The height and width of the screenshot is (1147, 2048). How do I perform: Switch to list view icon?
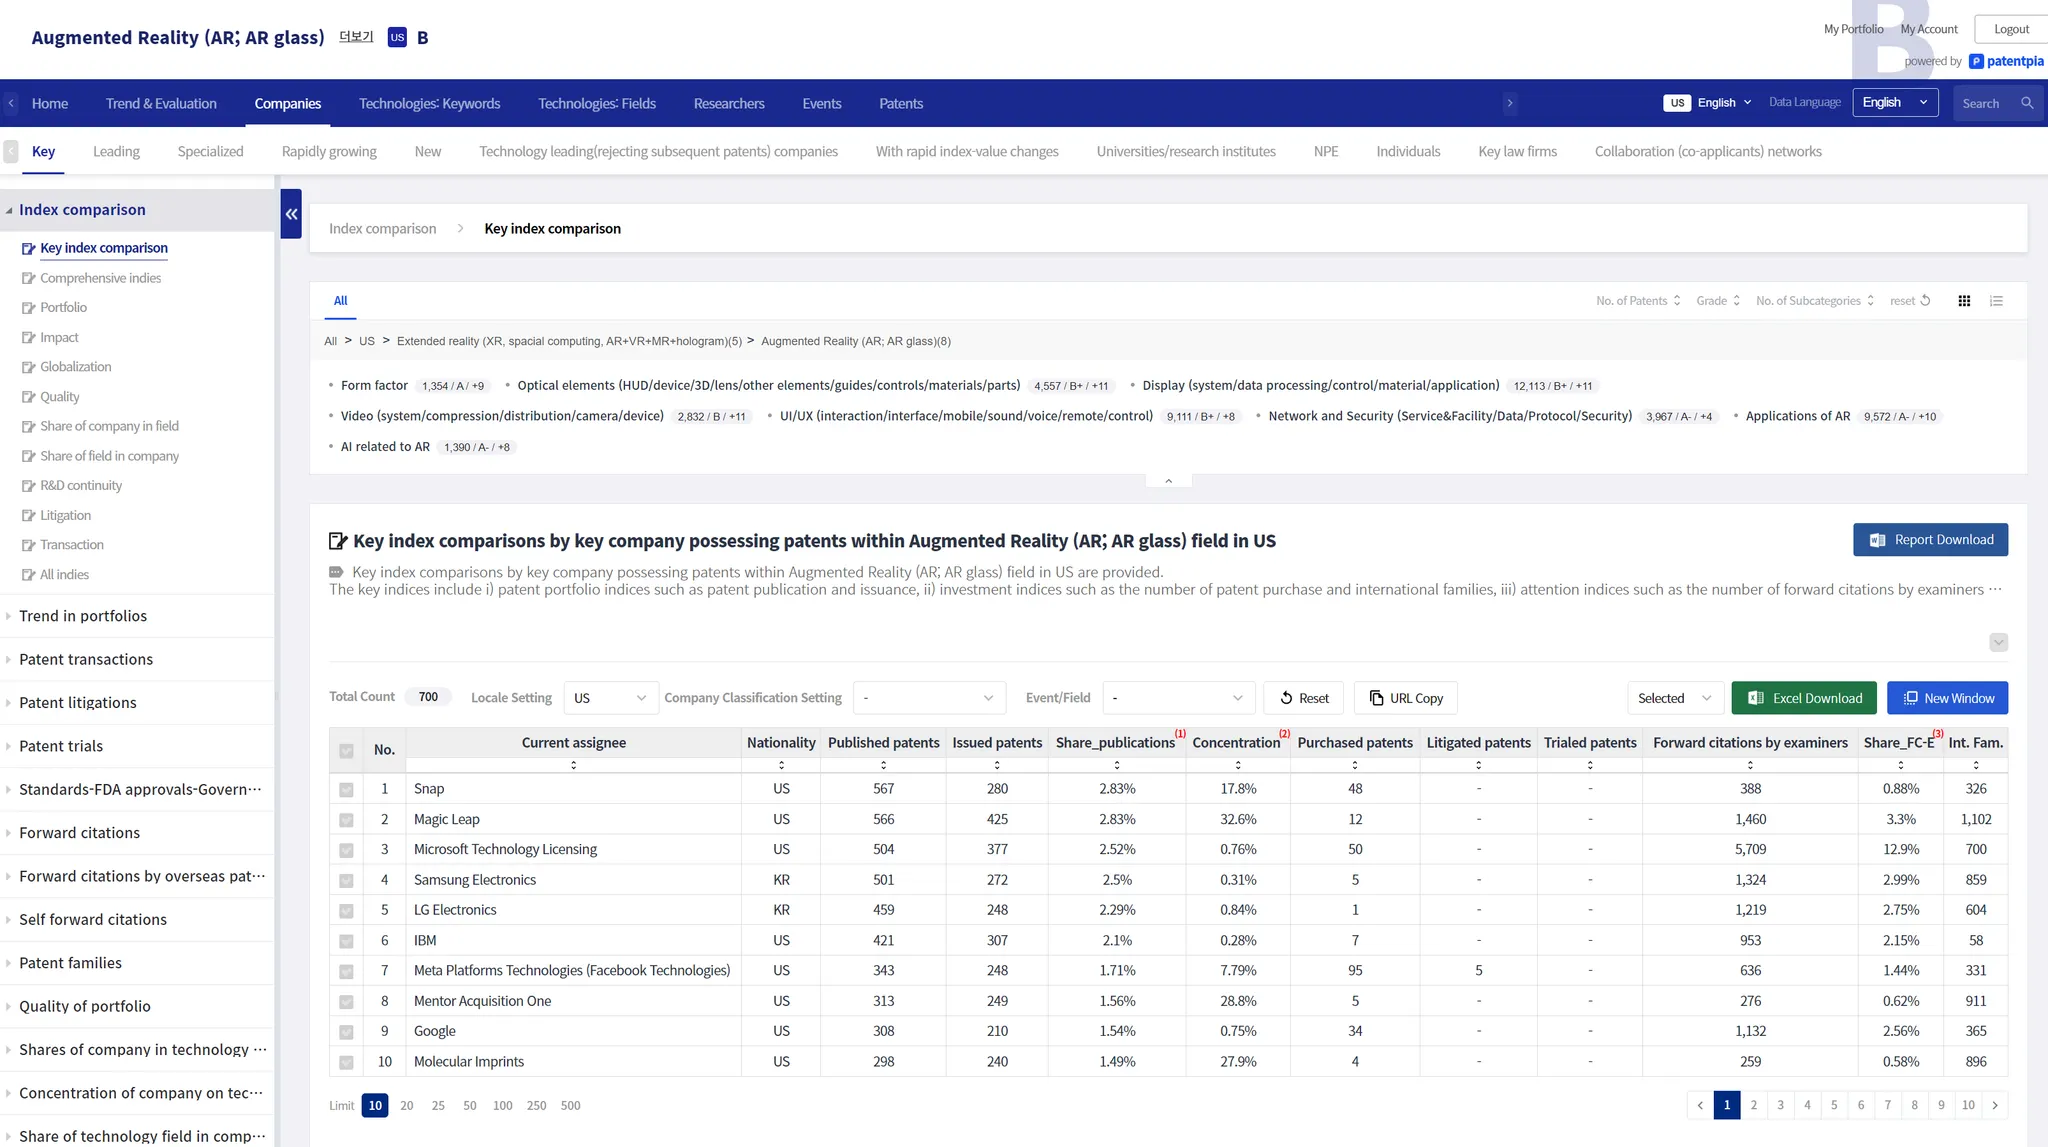click(1996, 301)
